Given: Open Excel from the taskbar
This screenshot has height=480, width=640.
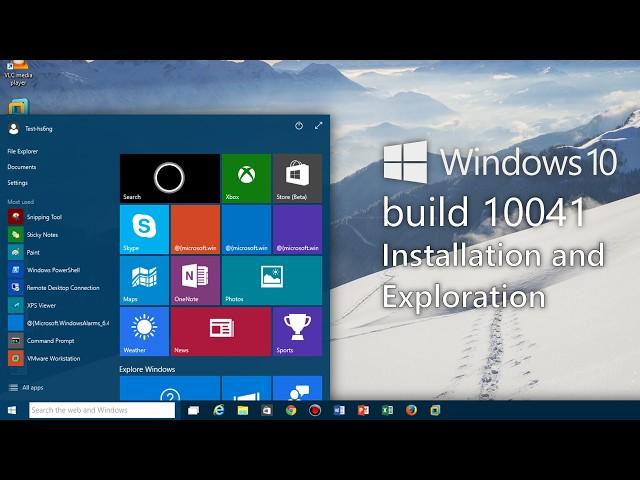Looking at the screenshot, I should 387,410.
